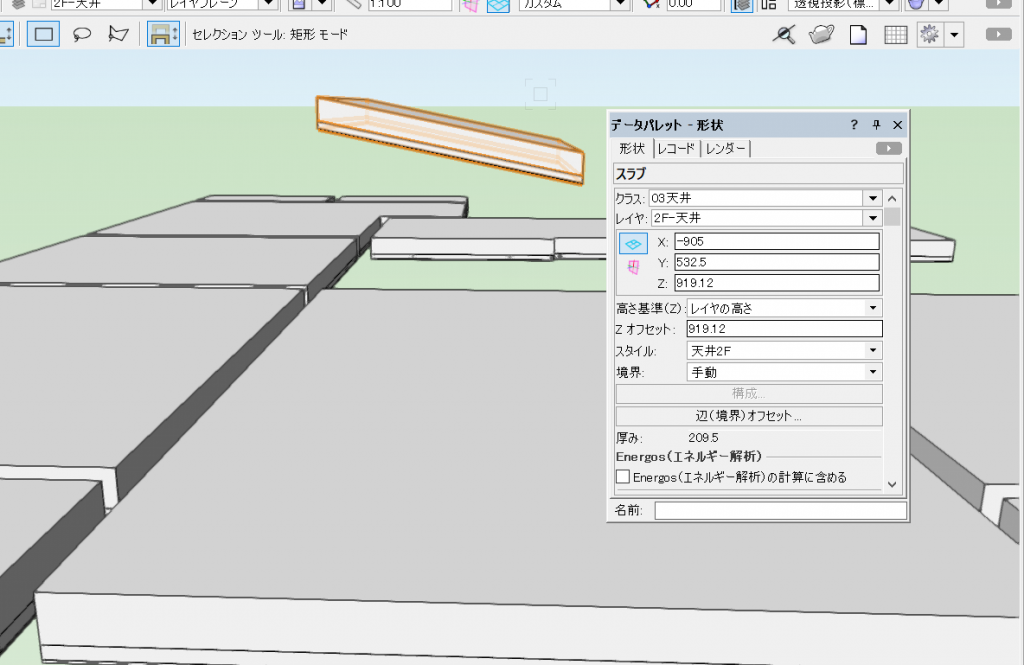Select the magenta working plane position icon
The width and height of the screenshot is (1024, 665).
coord(633,267)
